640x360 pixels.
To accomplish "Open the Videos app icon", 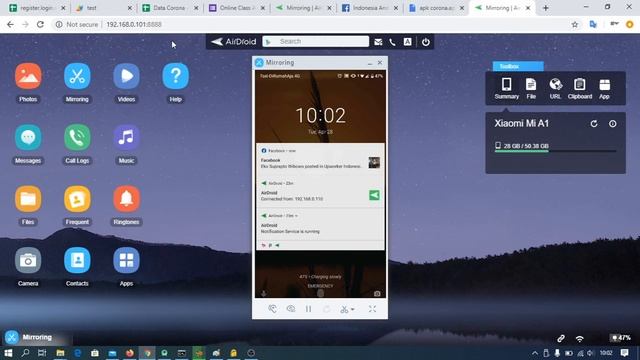I will pyautogui.click(x=127, y=76).
